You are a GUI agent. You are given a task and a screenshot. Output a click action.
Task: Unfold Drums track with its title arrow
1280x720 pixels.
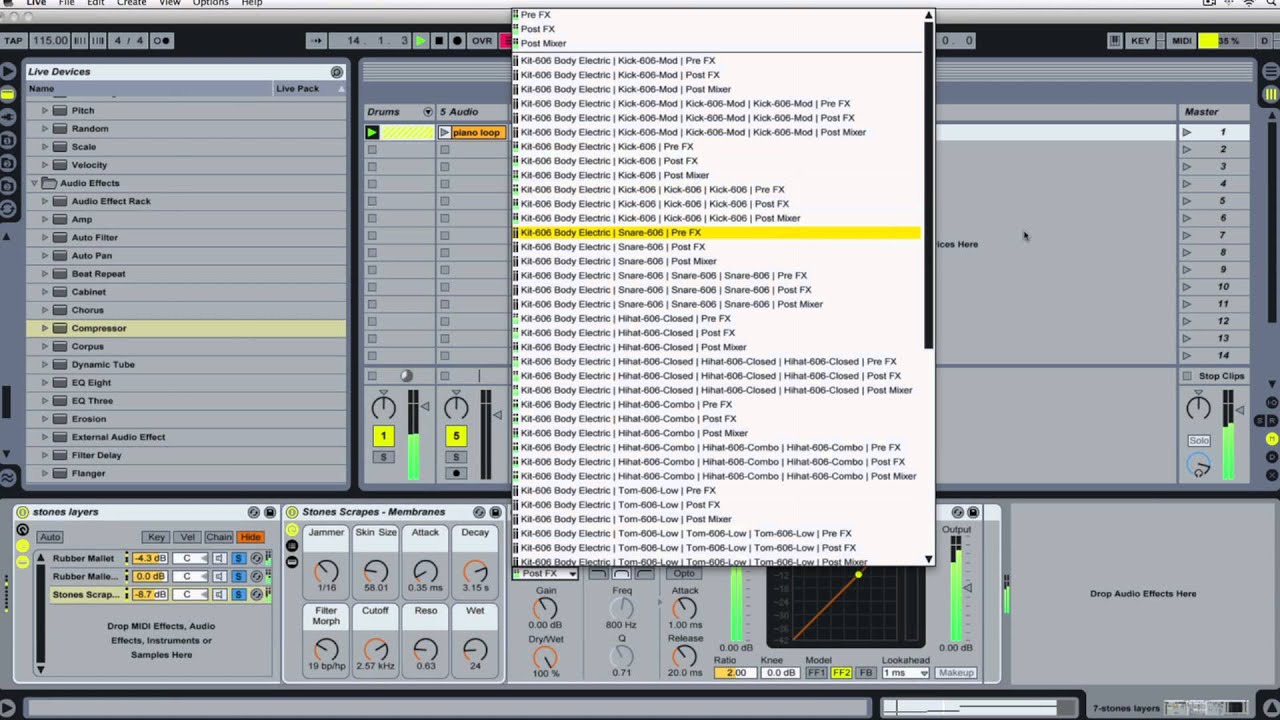428,112
